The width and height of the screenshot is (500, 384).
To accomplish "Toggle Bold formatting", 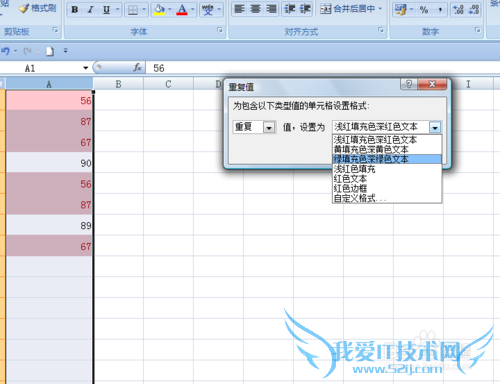I will tap(75, 10).
